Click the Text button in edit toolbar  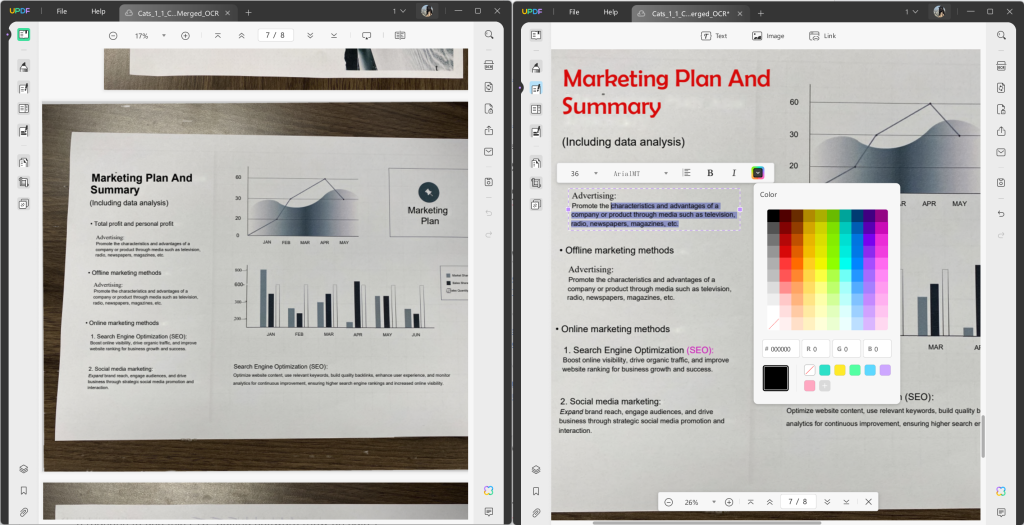714,35
